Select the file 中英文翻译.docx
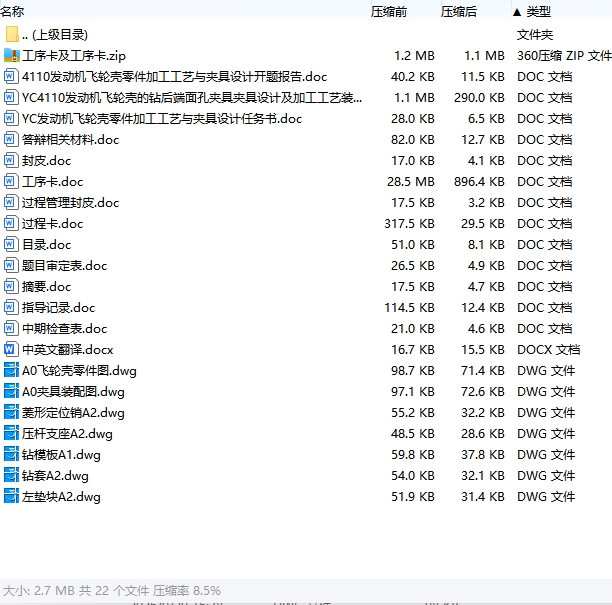The height and width of the screenshot is (605, 612). tap(68, 350)
